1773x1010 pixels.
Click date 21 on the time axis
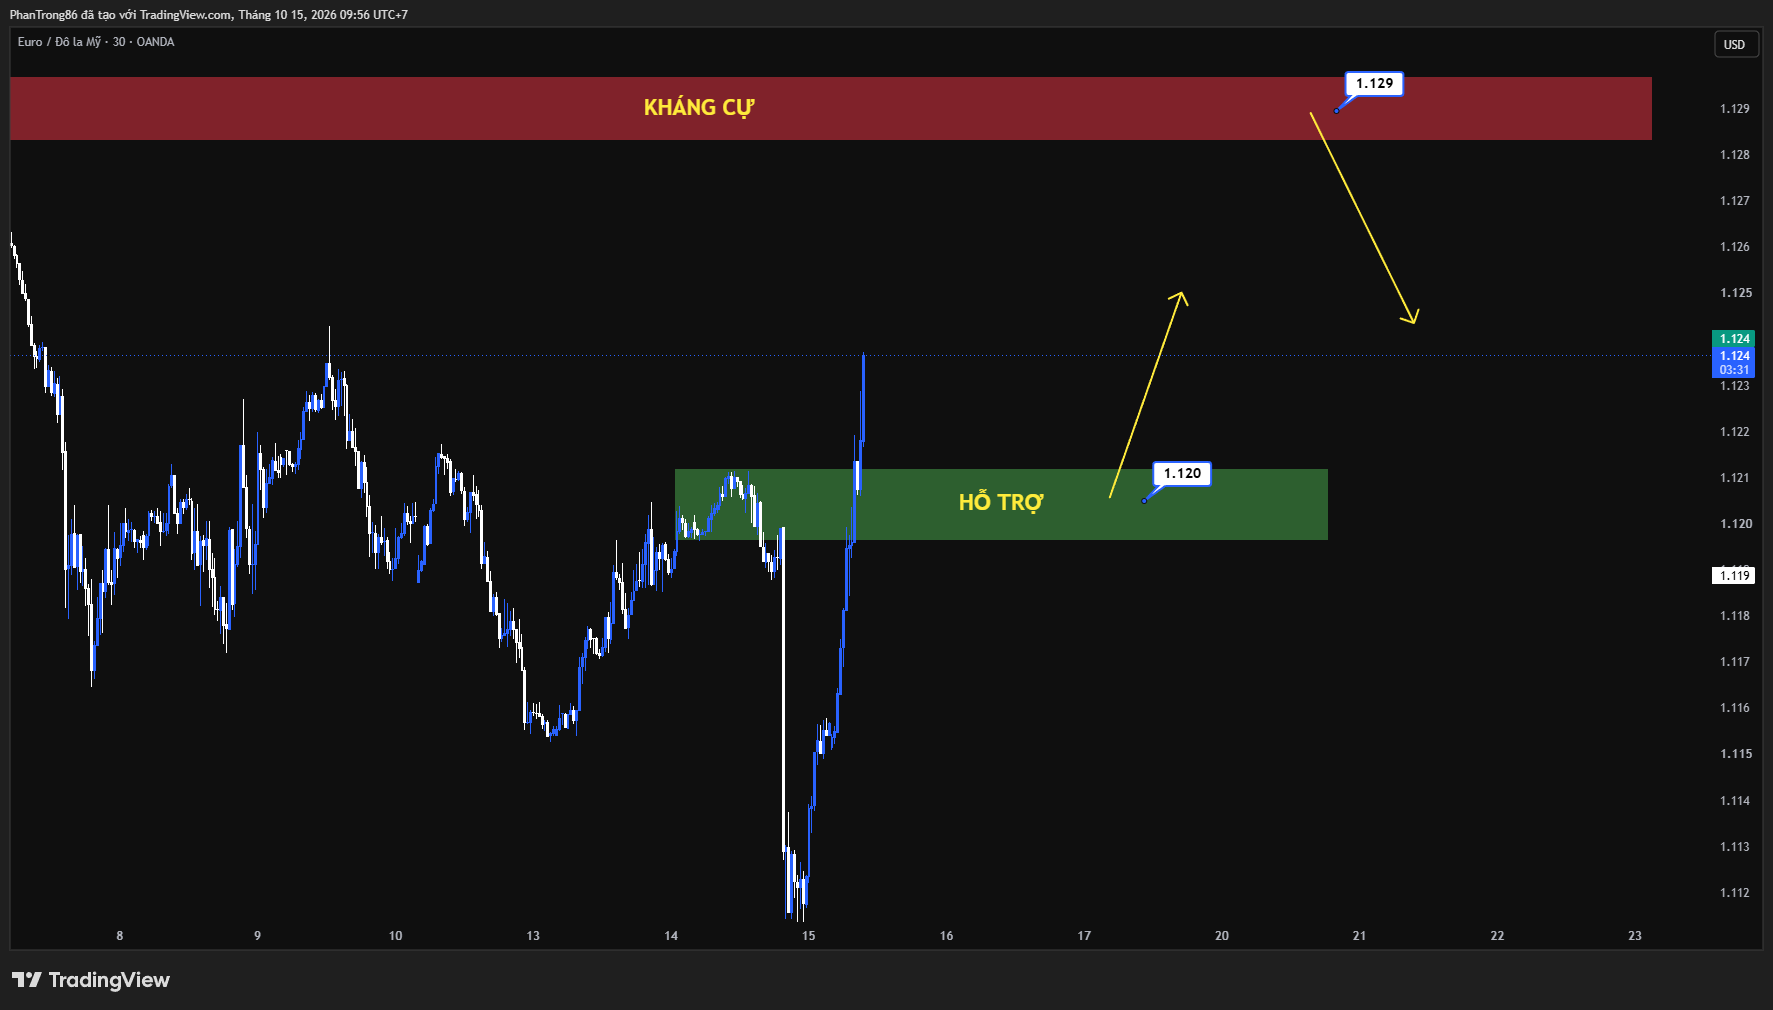click(x=1360, y=936)
